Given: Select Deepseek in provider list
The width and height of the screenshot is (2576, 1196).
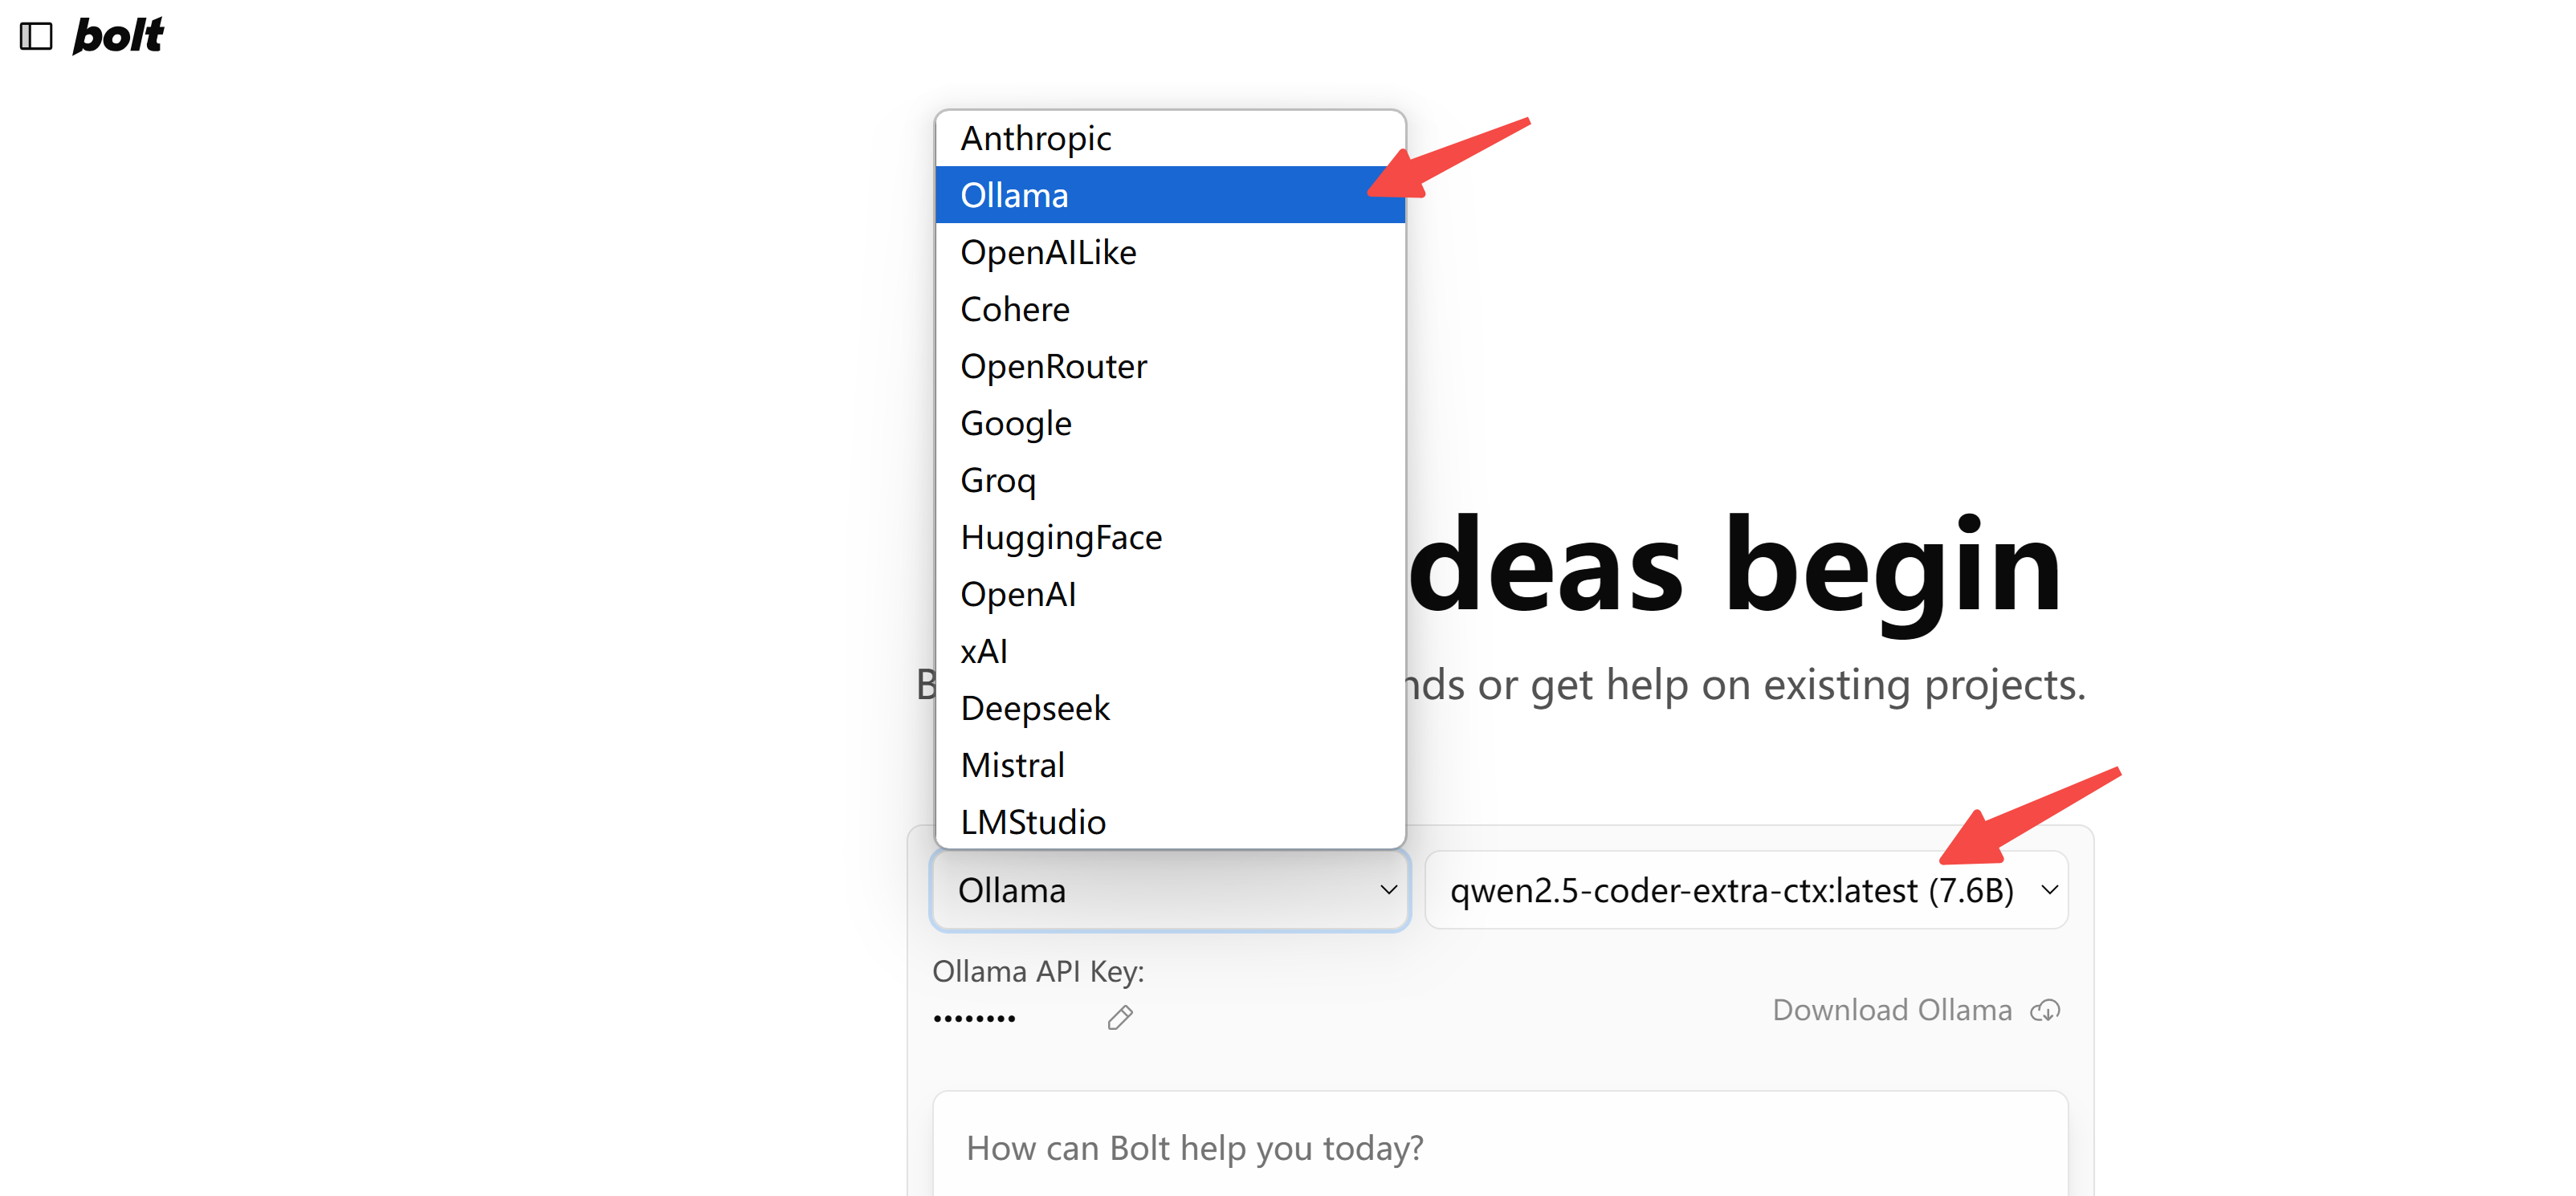Looking at the screenshot, I should click(1034, 708).
